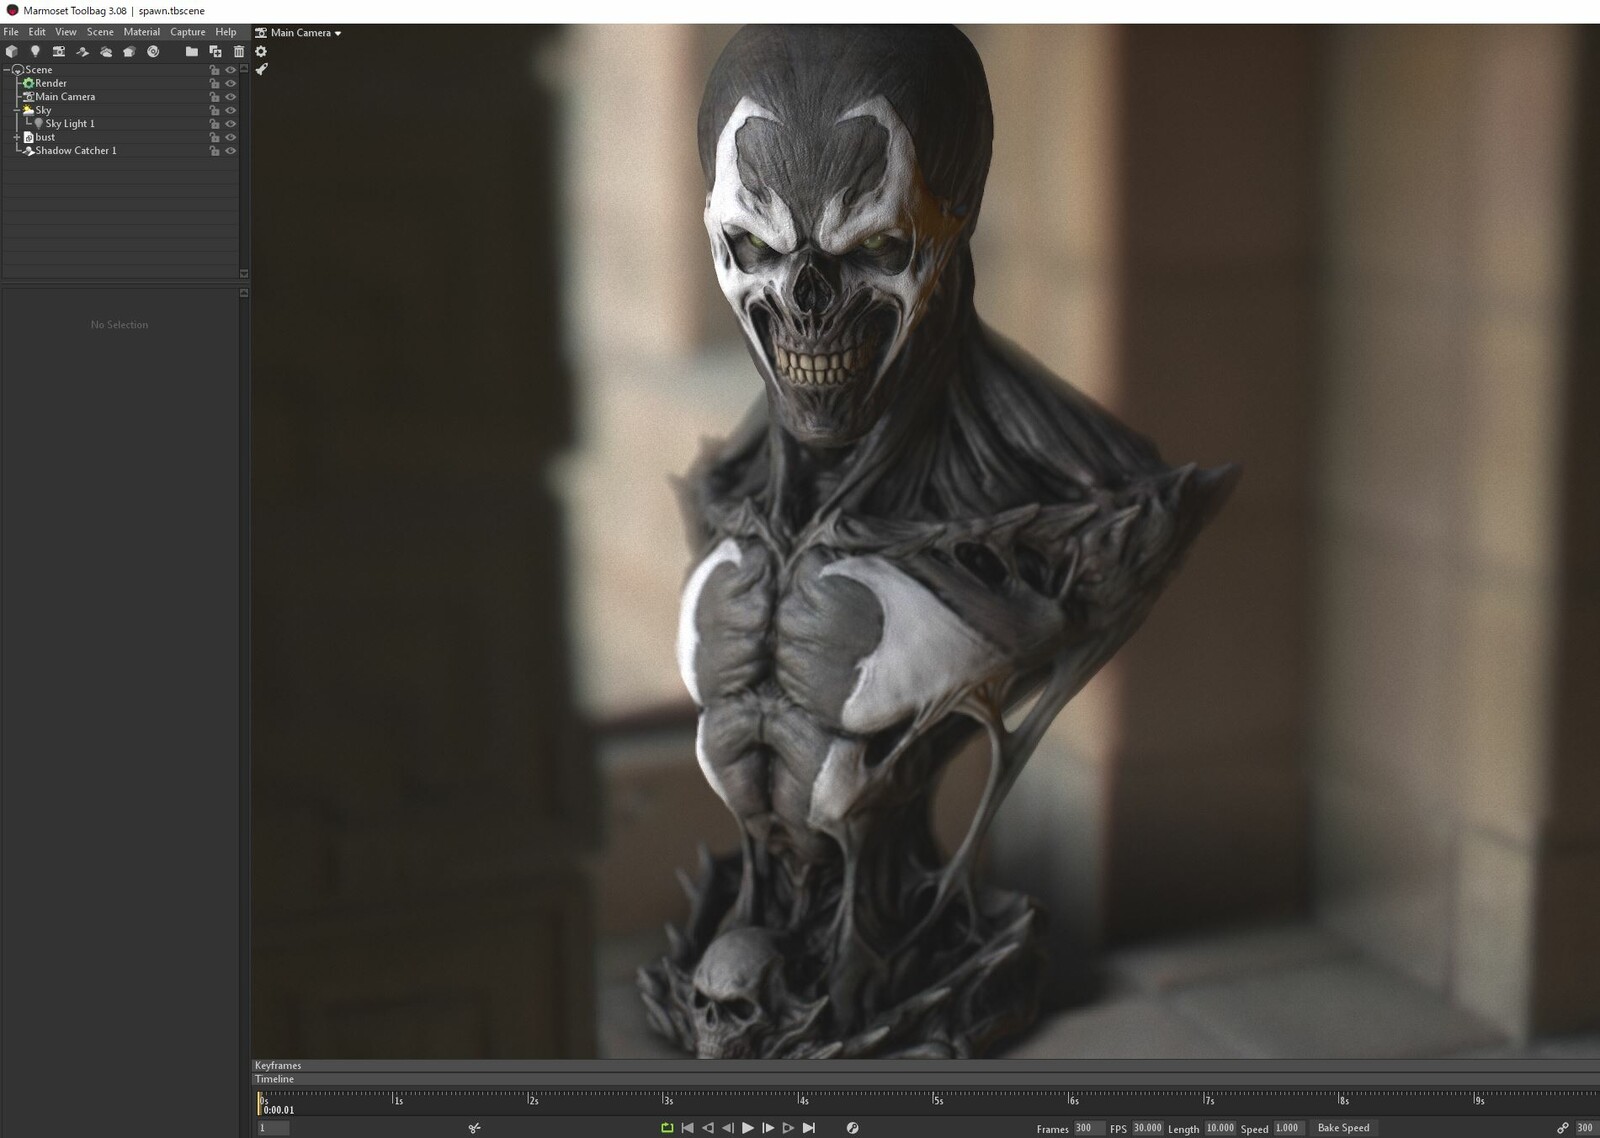The width and height of the screenshot is (1600, 1138).
Task: Open the Help menu
Action: [x=226, y=32]
